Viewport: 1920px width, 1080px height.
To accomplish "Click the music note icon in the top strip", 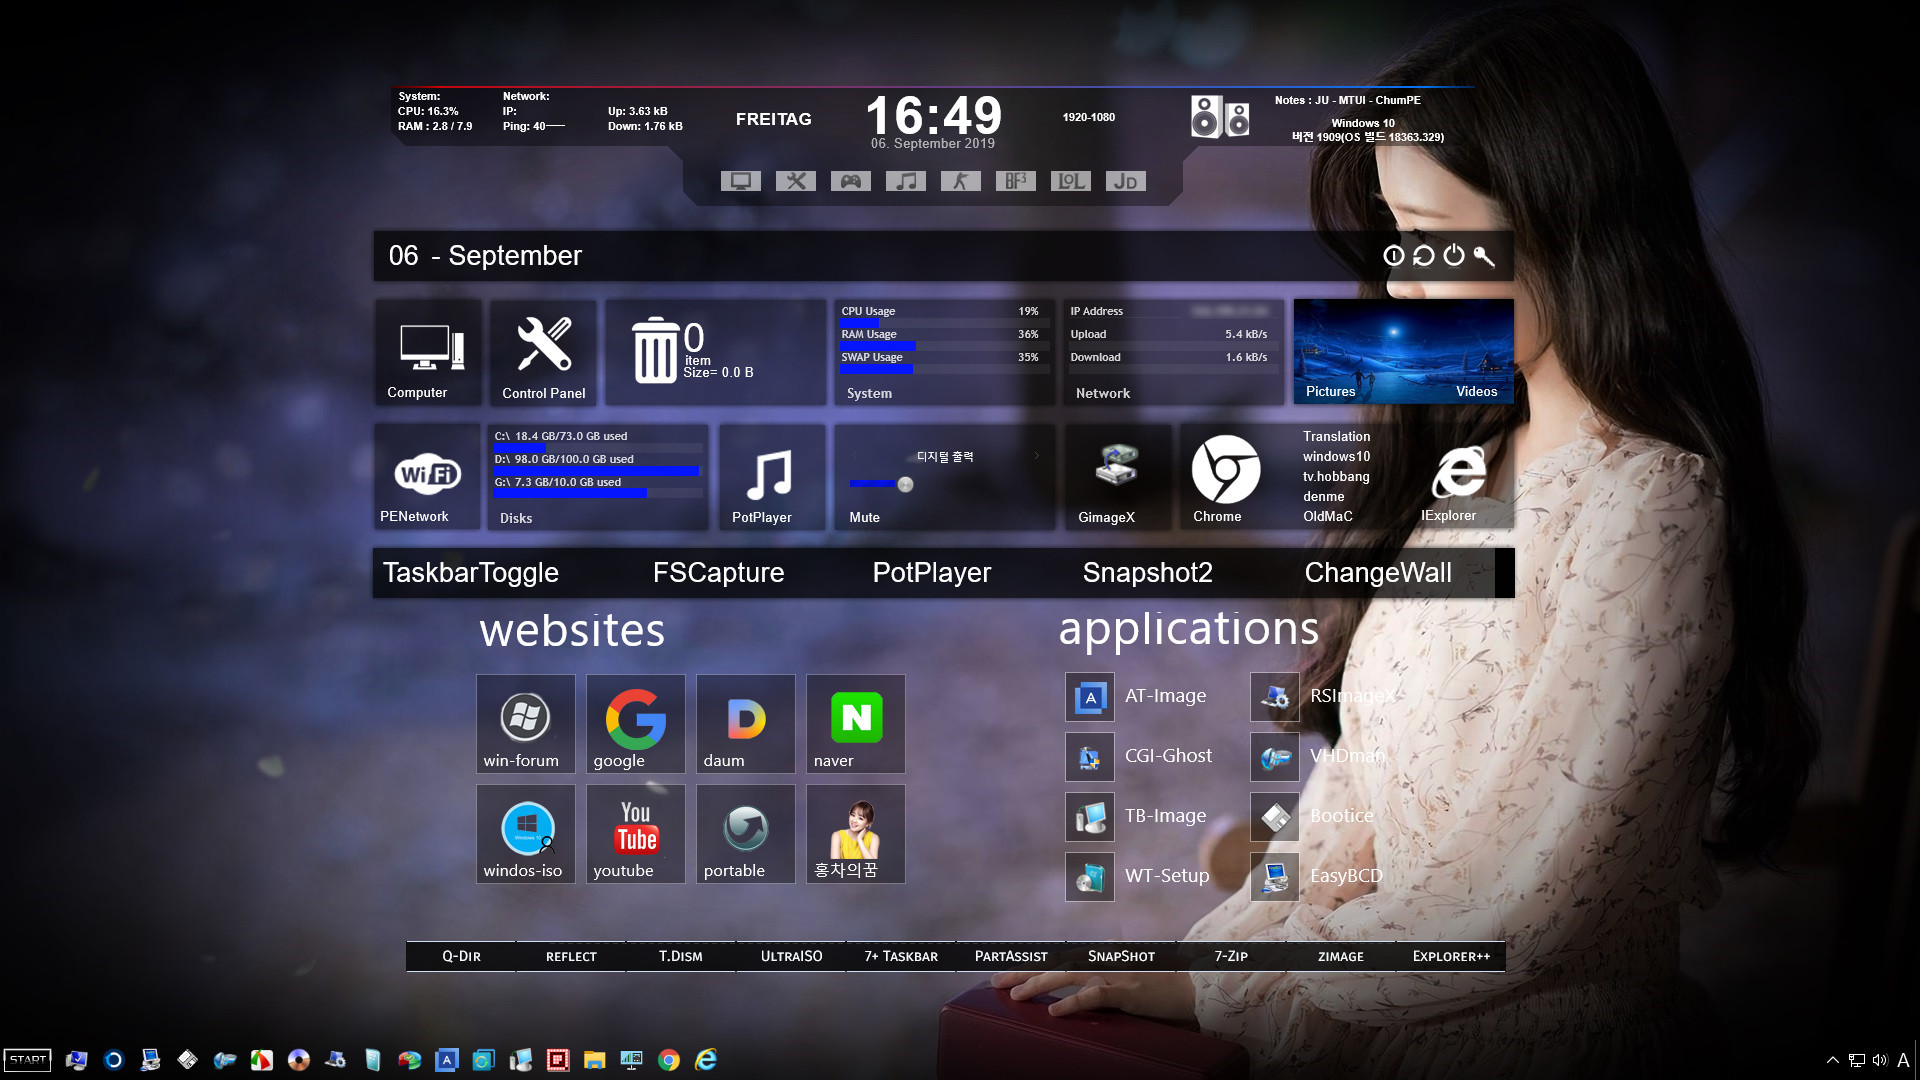I will click(x=905, y=181).
